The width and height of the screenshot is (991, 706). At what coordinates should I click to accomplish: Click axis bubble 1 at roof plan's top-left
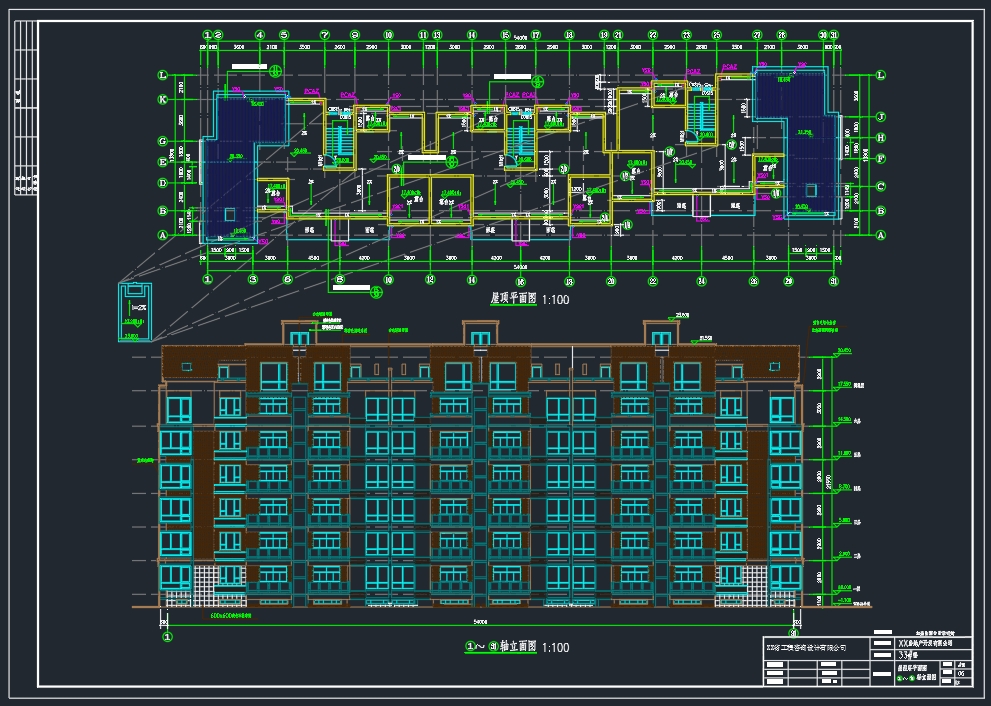coord(206,35)
